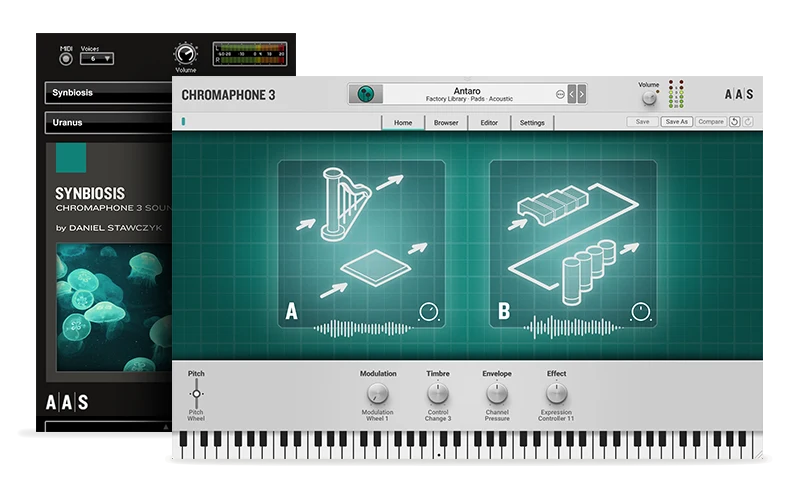Click the Timbre knob
The width and height of the screenshot is (800, 500).
pos(438,393)
